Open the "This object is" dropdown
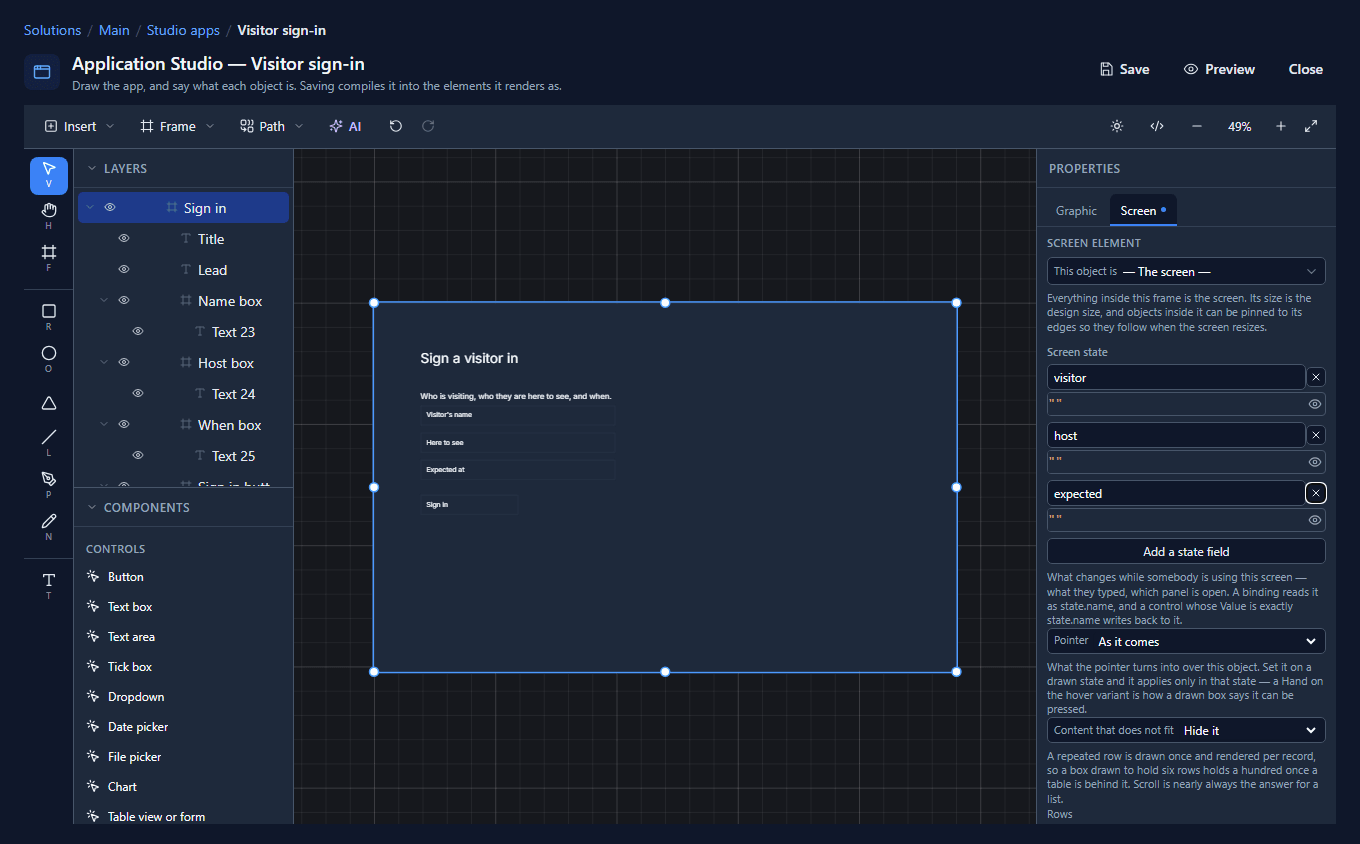This screenshot has width=1360, height=844. (1186, 271)
